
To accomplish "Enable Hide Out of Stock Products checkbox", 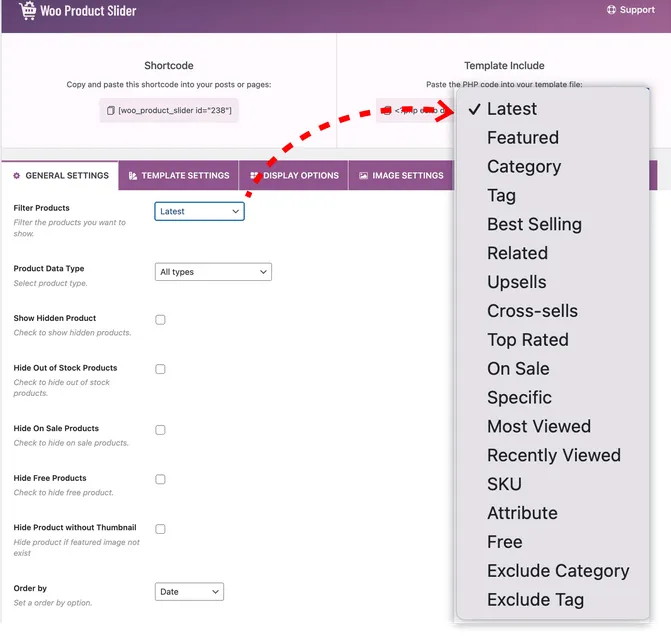I will pyautogui.click(x=160, y=369).
